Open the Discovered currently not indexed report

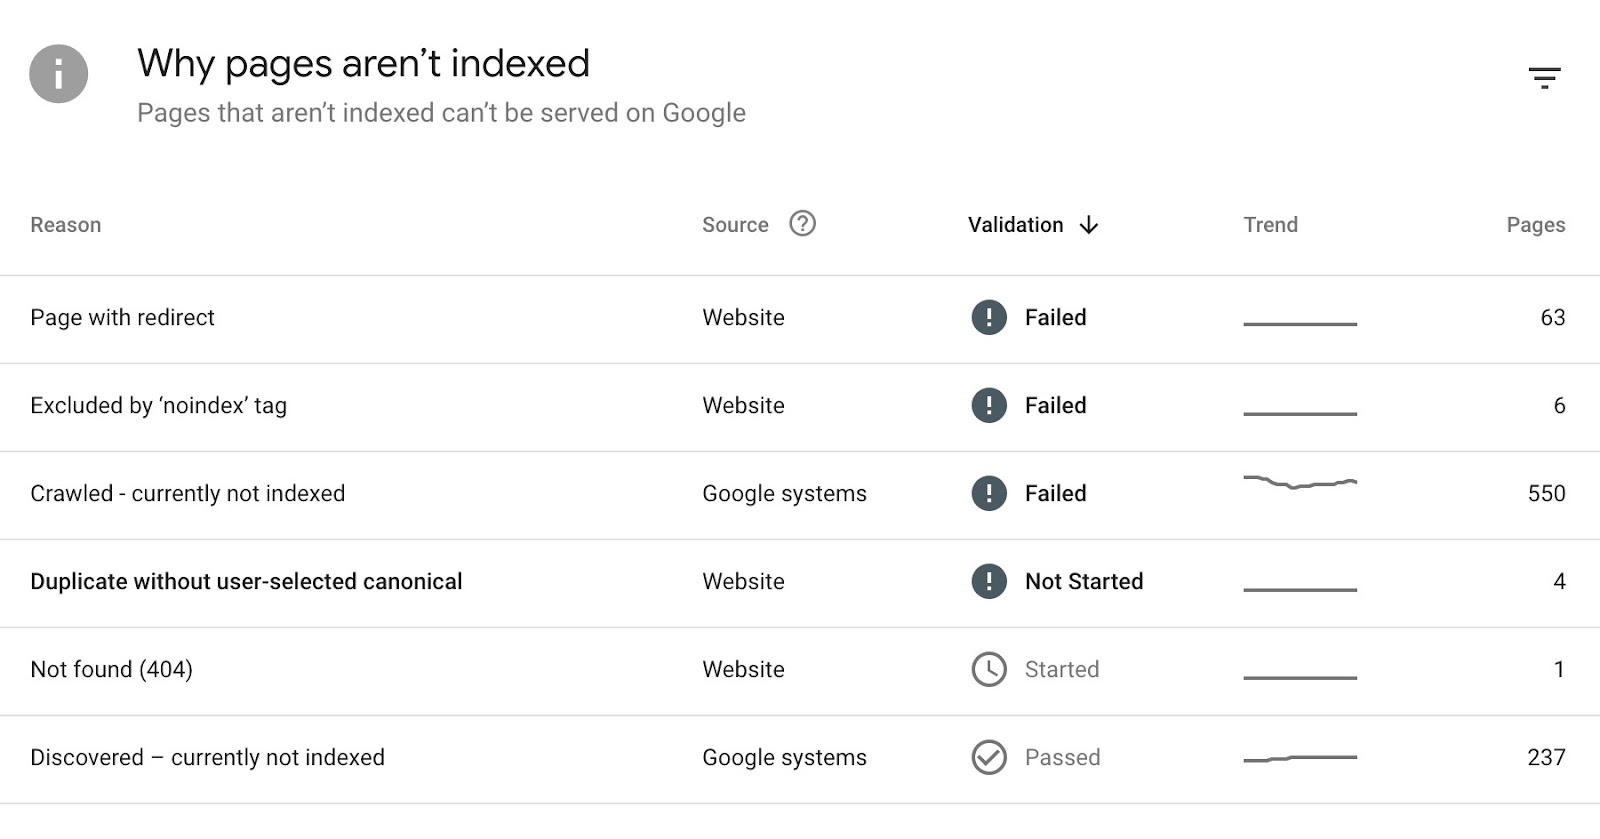[x=209, y=757]
